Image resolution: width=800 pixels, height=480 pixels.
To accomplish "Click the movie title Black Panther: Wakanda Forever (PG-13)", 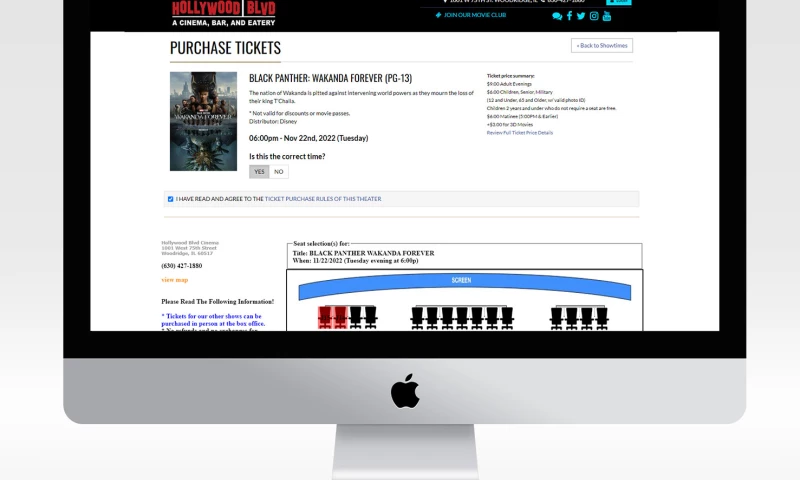I will coord(331,78).
